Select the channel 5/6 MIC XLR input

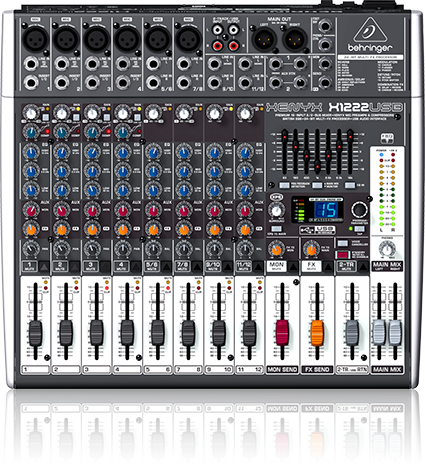pos(158,39)
